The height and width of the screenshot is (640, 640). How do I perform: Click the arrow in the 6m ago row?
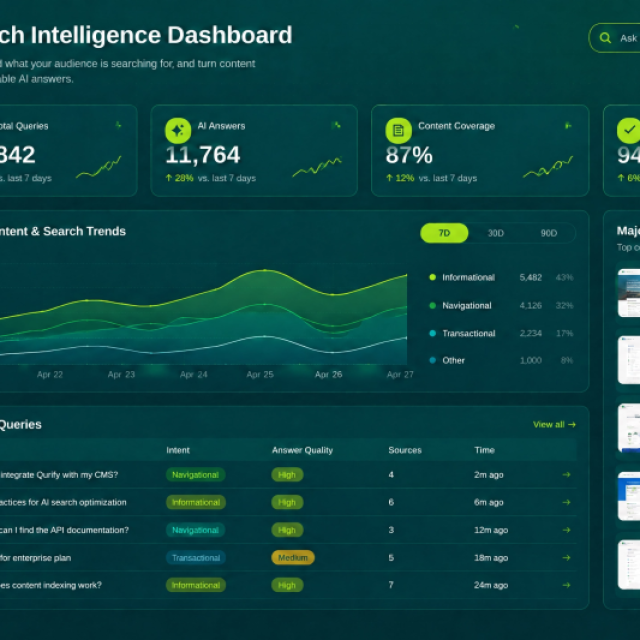pos(566,502)
